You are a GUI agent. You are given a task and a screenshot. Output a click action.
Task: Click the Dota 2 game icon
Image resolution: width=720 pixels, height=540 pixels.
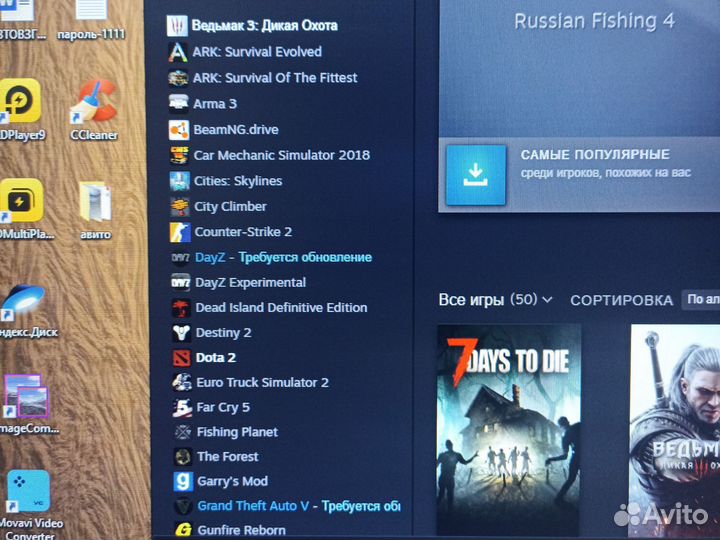[181, 358]
